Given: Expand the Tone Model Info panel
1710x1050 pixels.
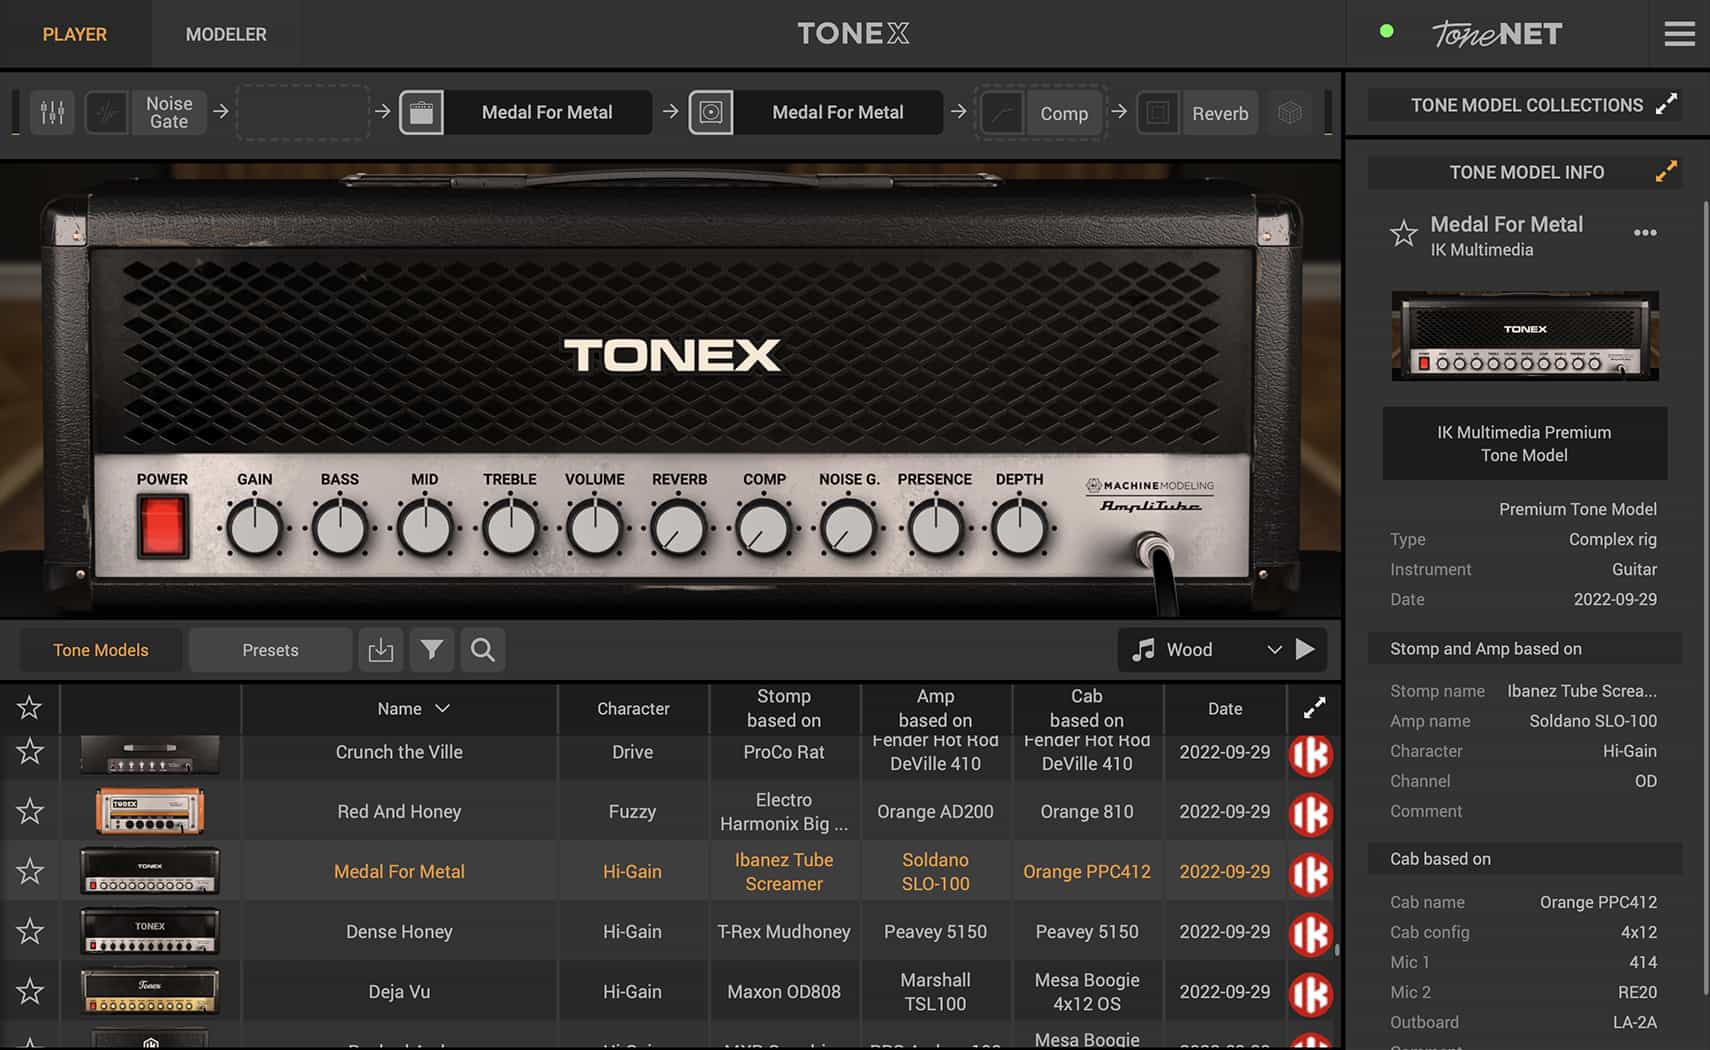Looking at the screenshot, I should (1663, 171).
